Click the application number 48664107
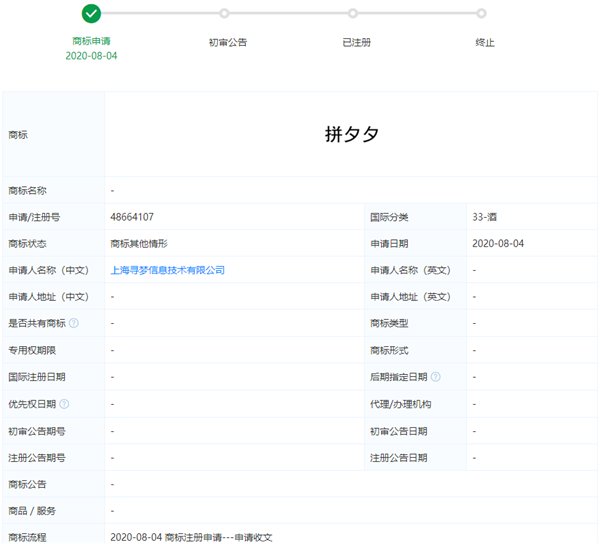 132,217
